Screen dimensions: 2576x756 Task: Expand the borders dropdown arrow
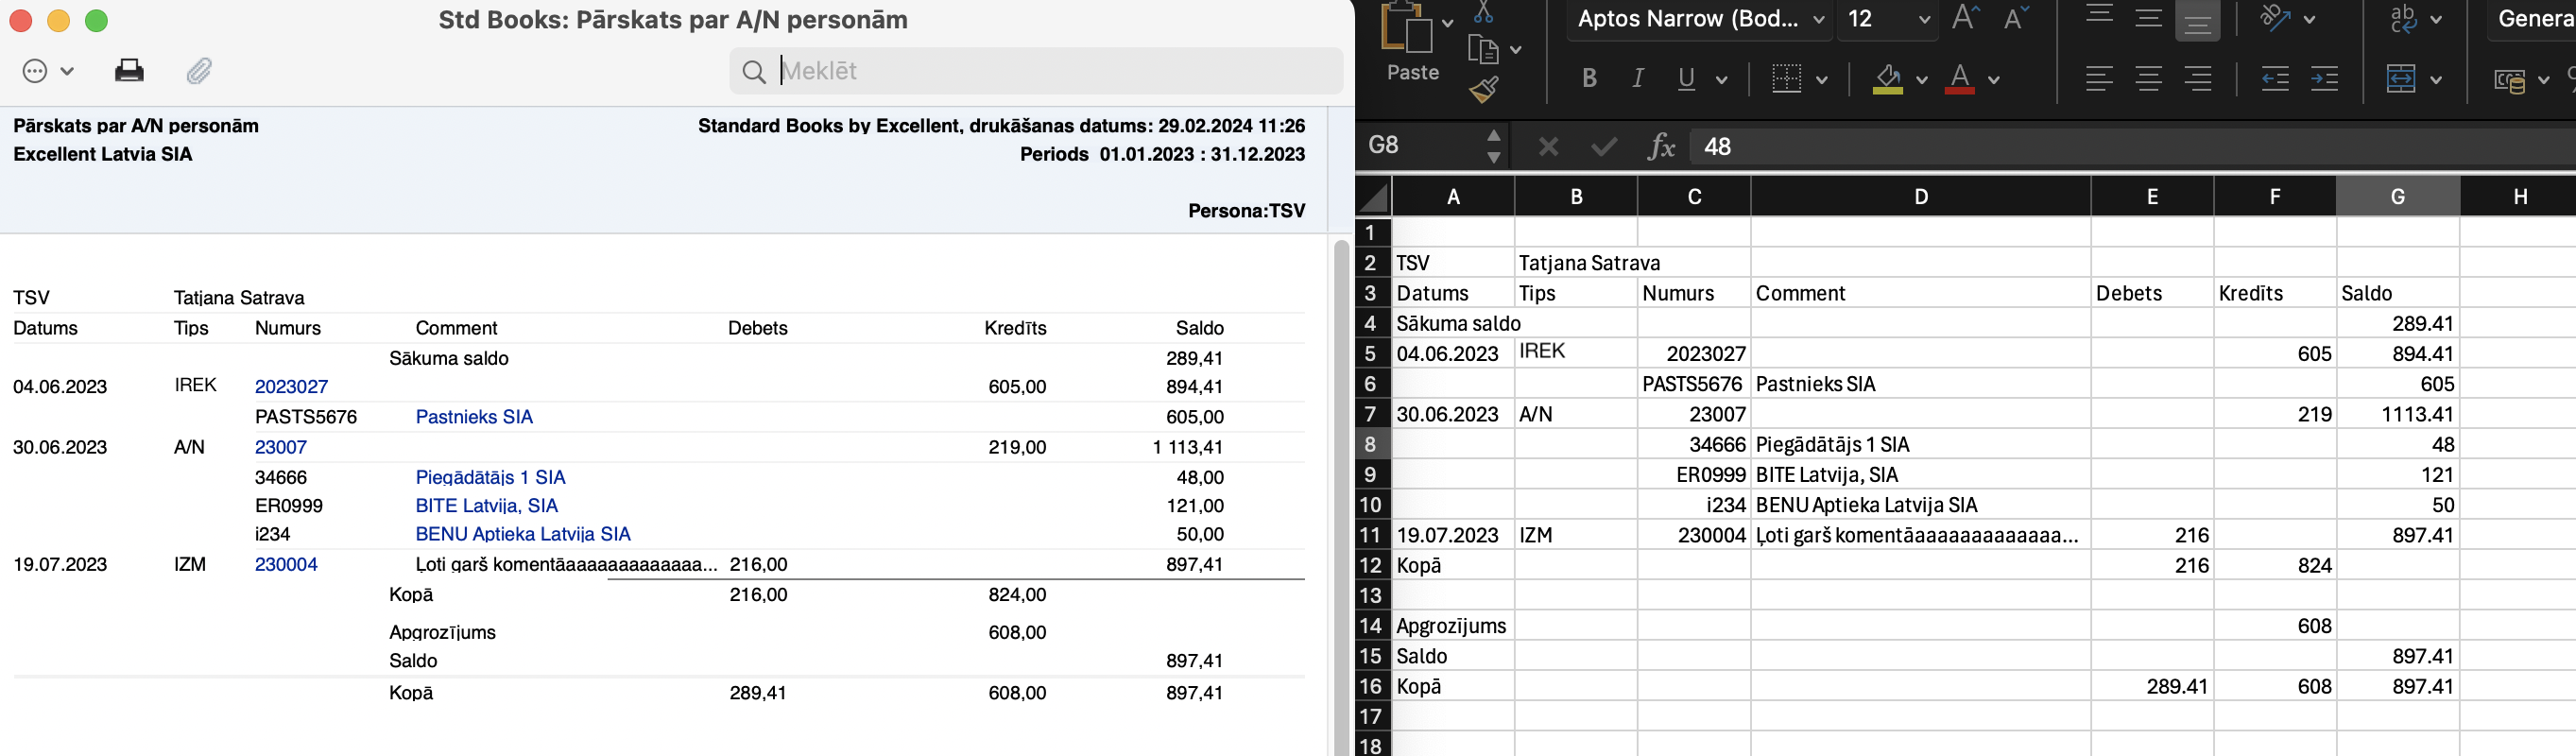click(x=1822, y=80)
